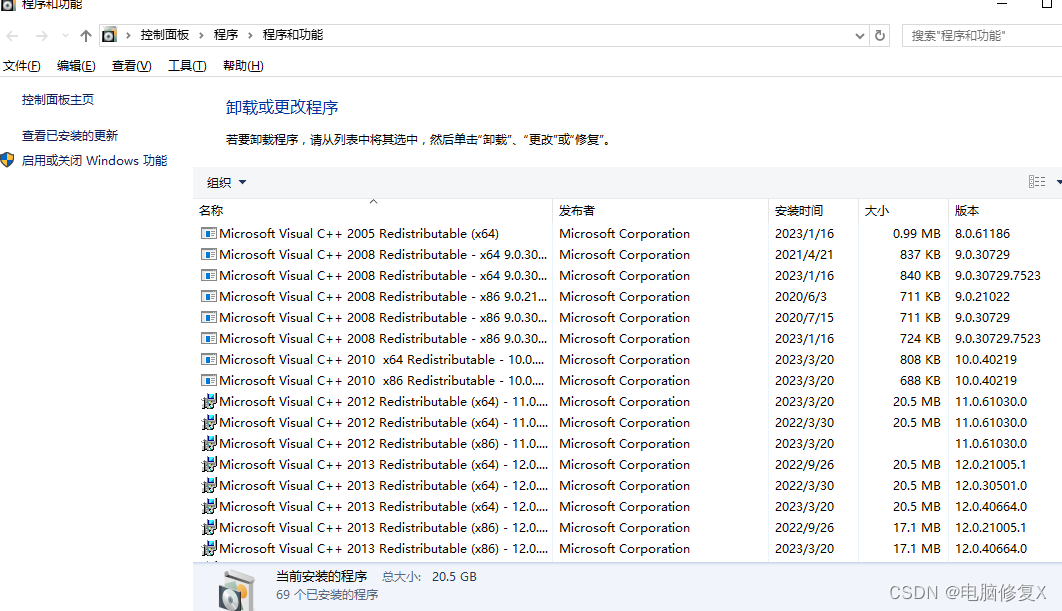Open 控制面板主页 link
This screenshot has width=1062, height=611.
click(58, 100)
